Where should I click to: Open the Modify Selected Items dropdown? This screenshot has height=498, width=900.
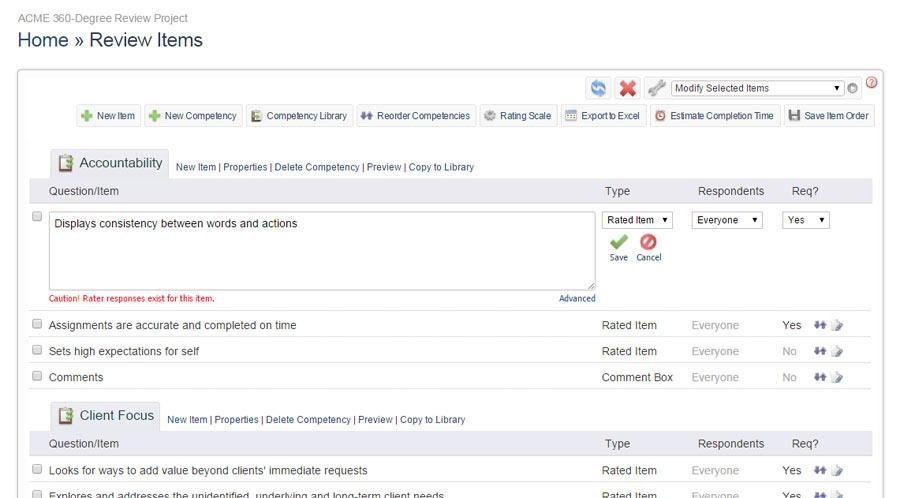point(757,88)
